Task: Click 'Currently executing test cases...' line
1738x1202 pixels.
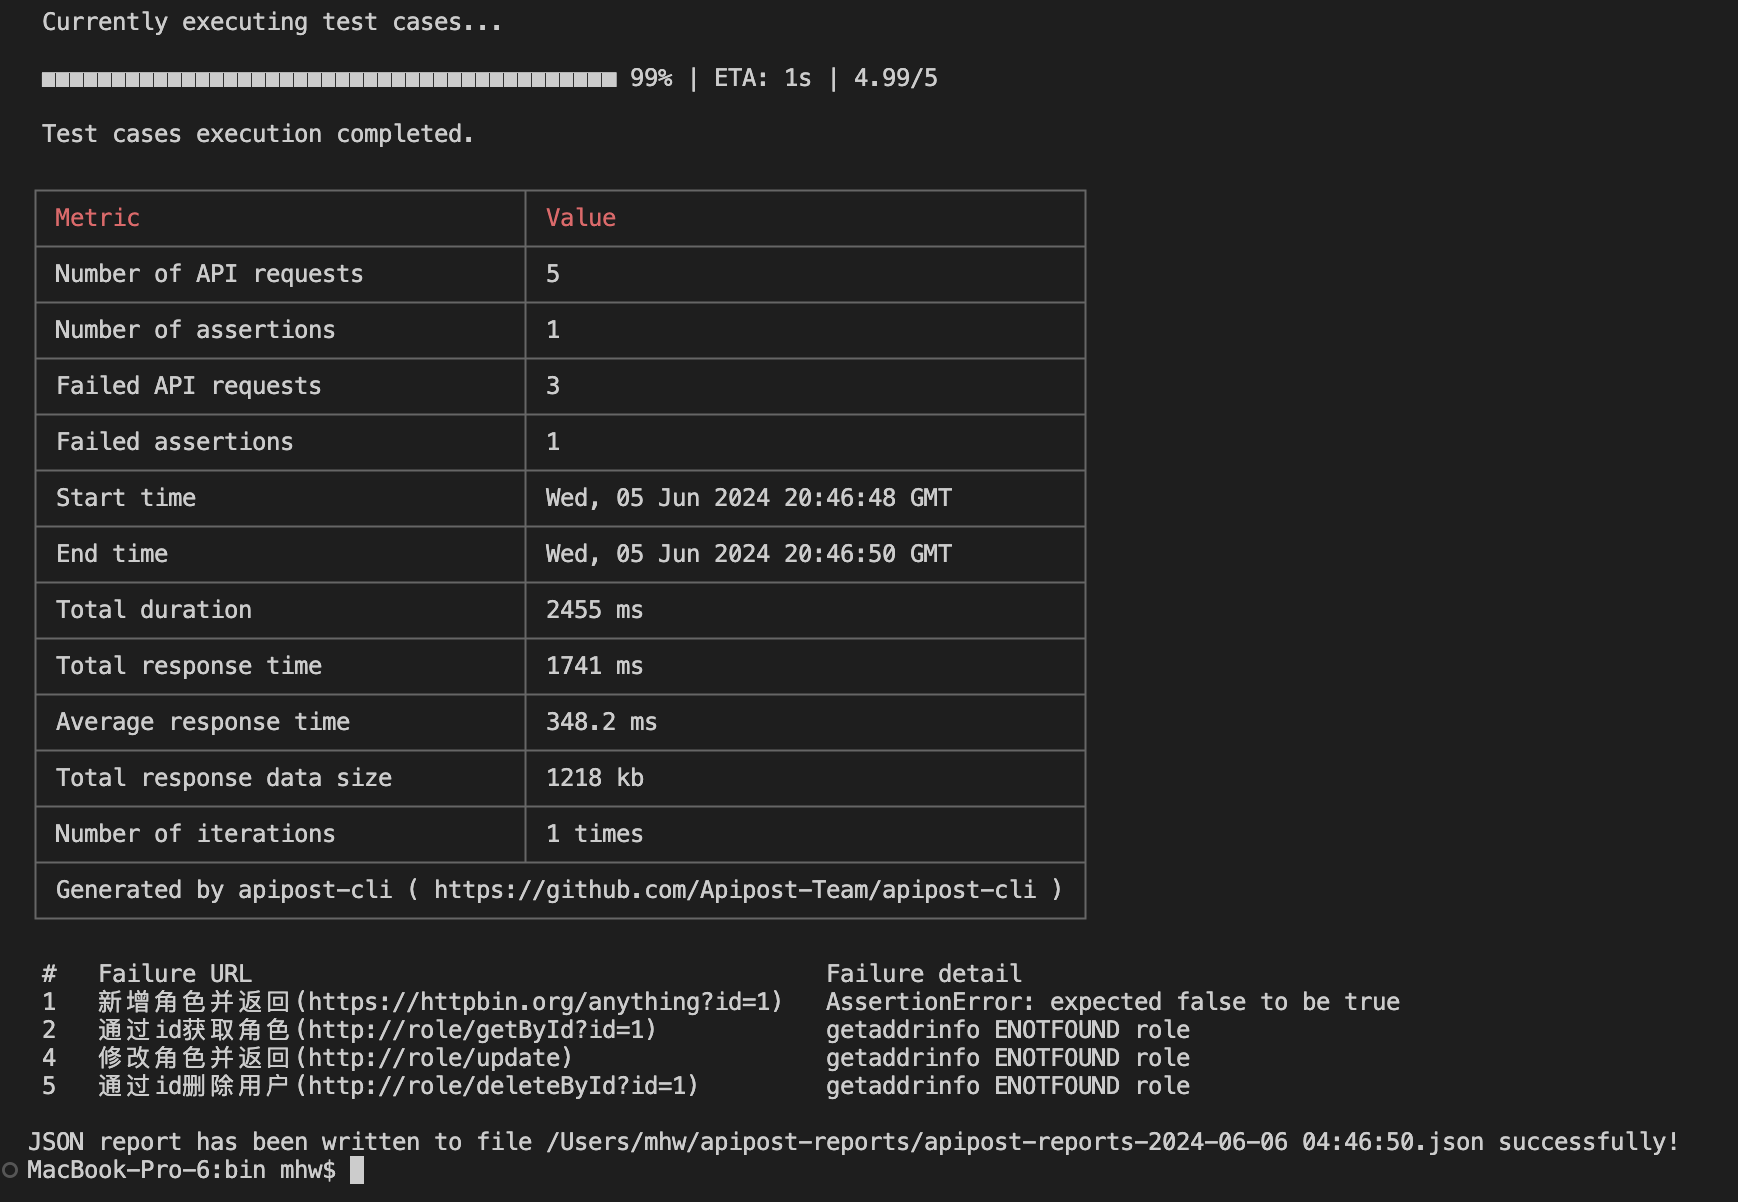Action: coord(272,22)
